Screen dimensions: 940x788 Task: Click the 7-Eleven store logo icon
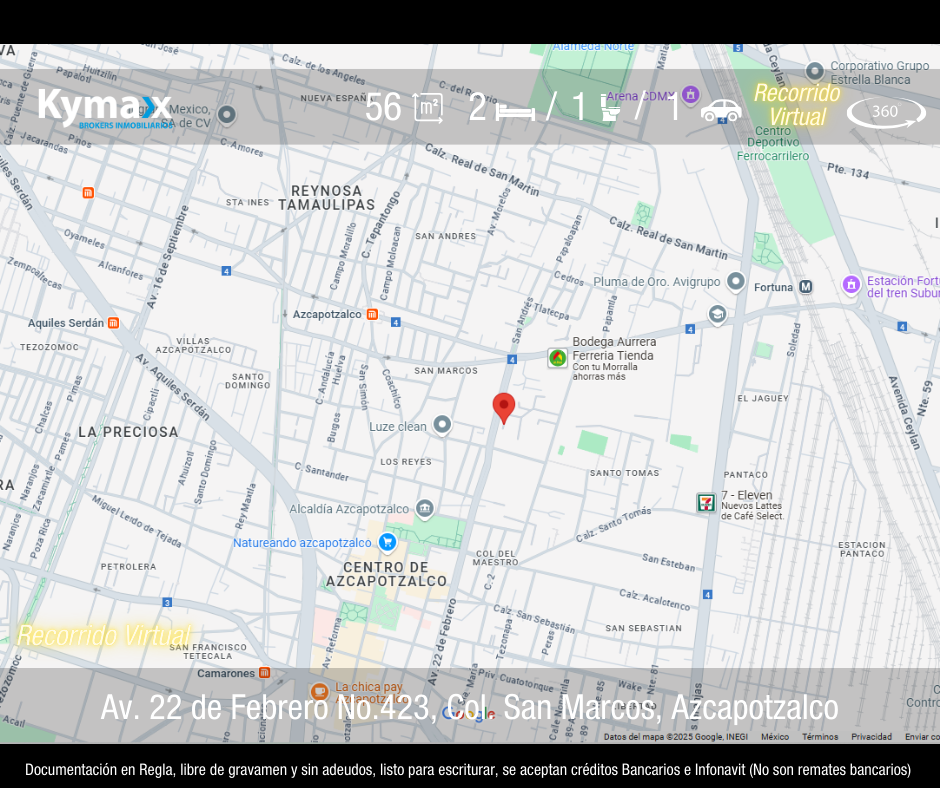(706, 503)
